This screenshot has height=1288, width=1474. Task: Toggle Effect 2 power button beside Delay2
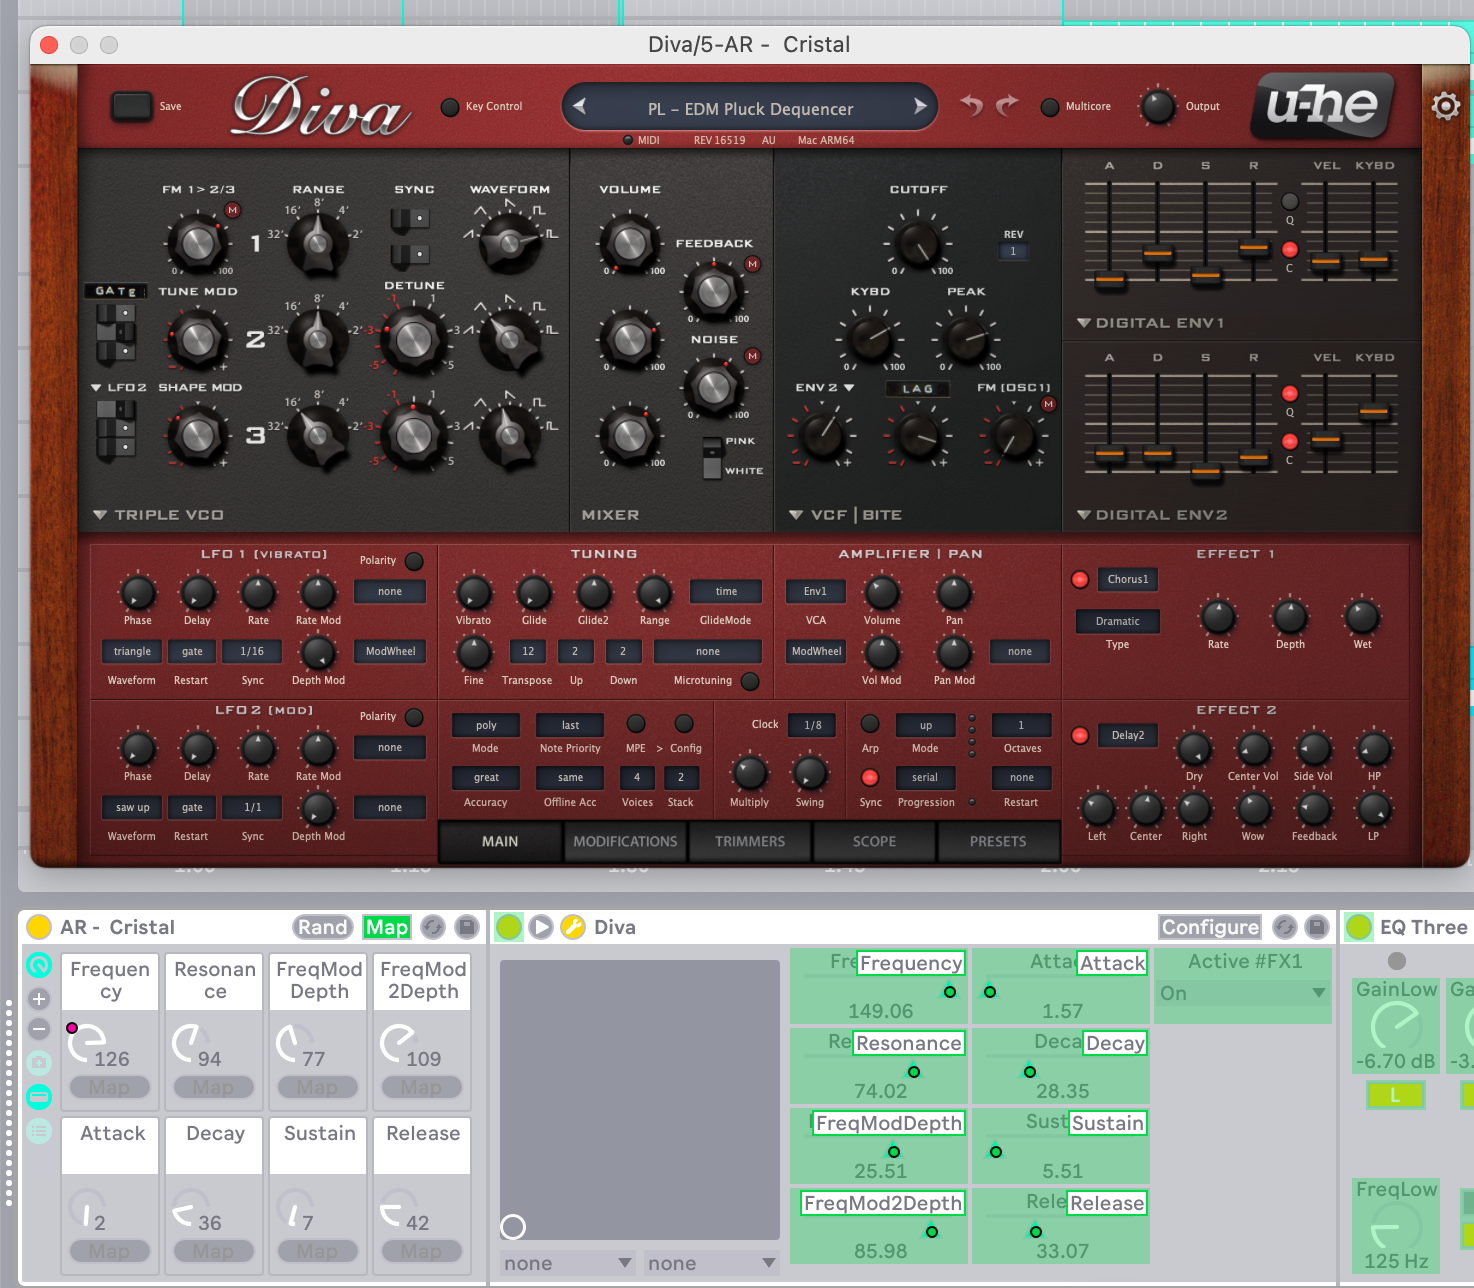[1080, 735]
